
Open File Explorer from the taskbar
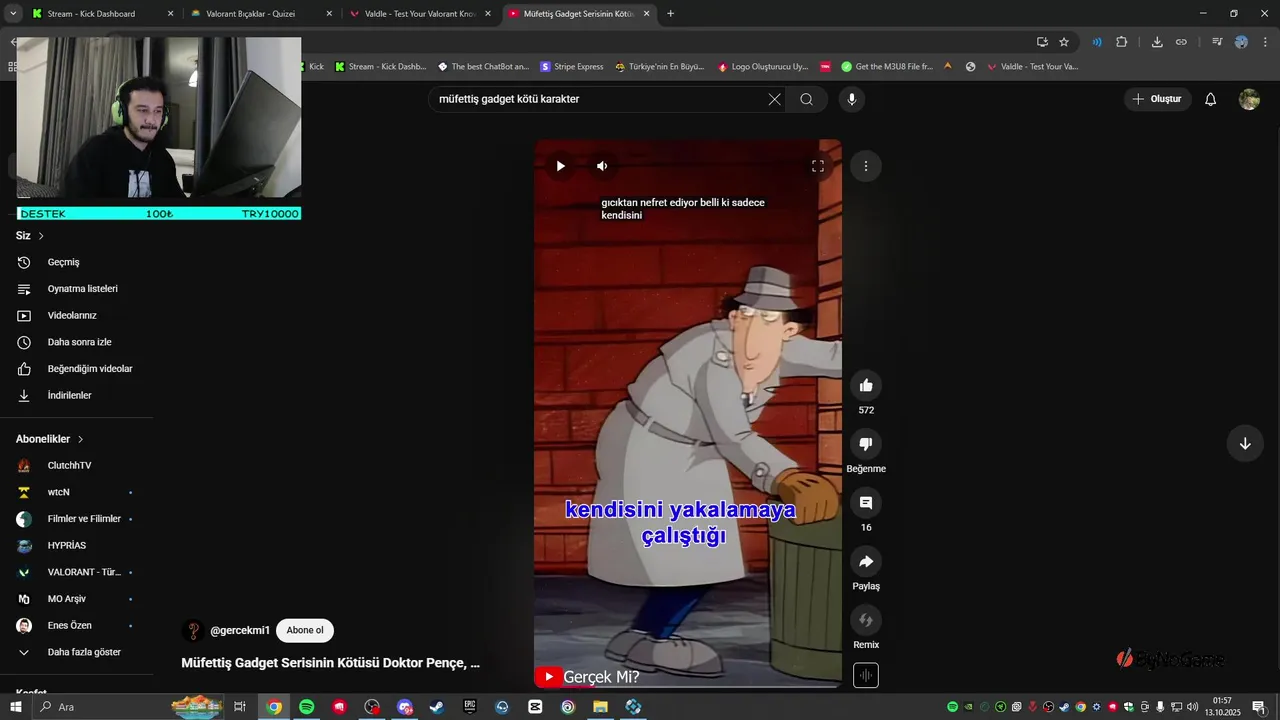pyautogui.click(x=600, y=707)
